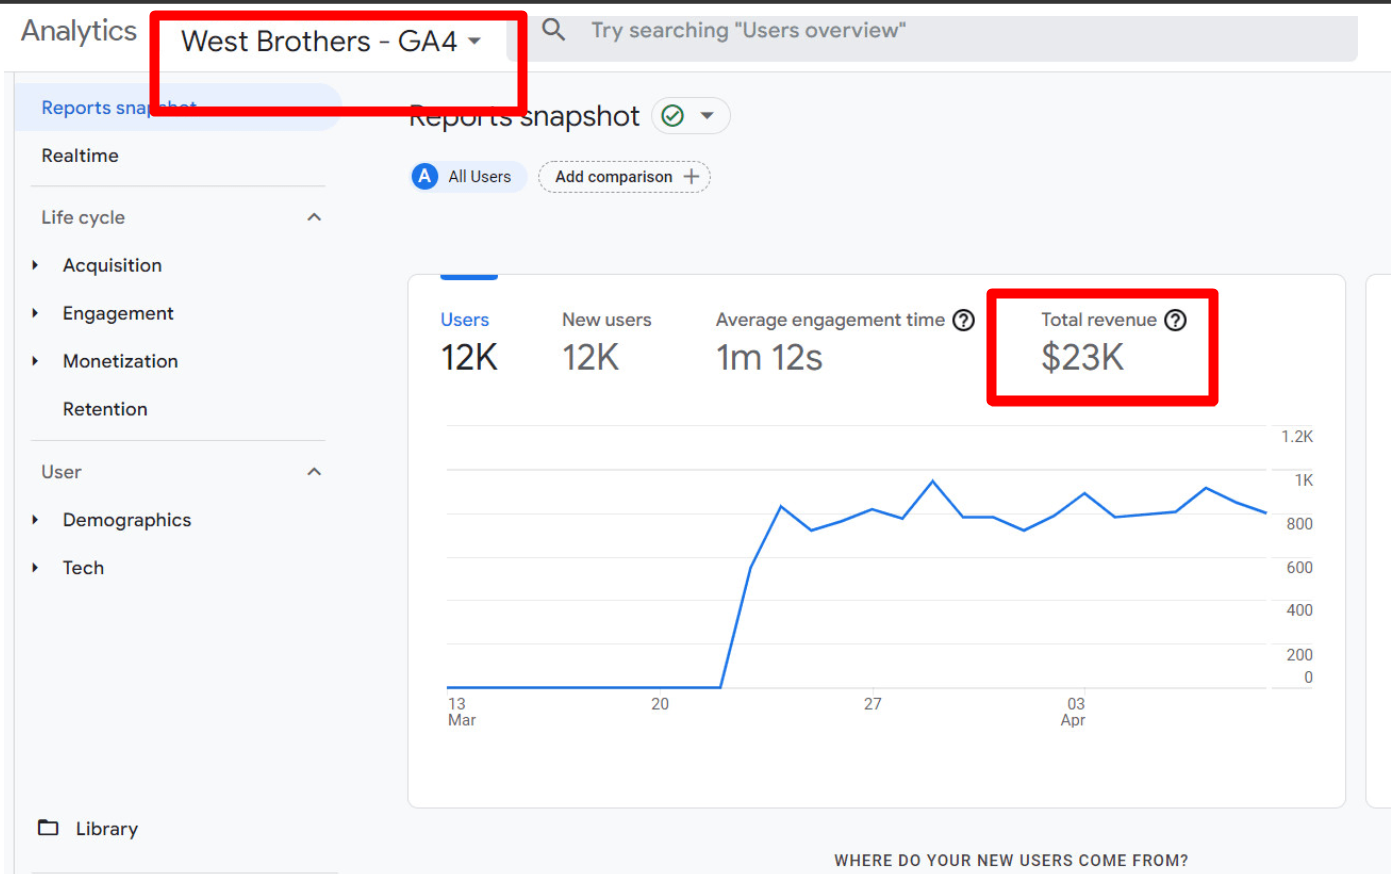The height and width of the screenshot is (874, 1391).
Task: Click the green checkmark status icon
Action: pyautogui.click(x=673, y=116)
